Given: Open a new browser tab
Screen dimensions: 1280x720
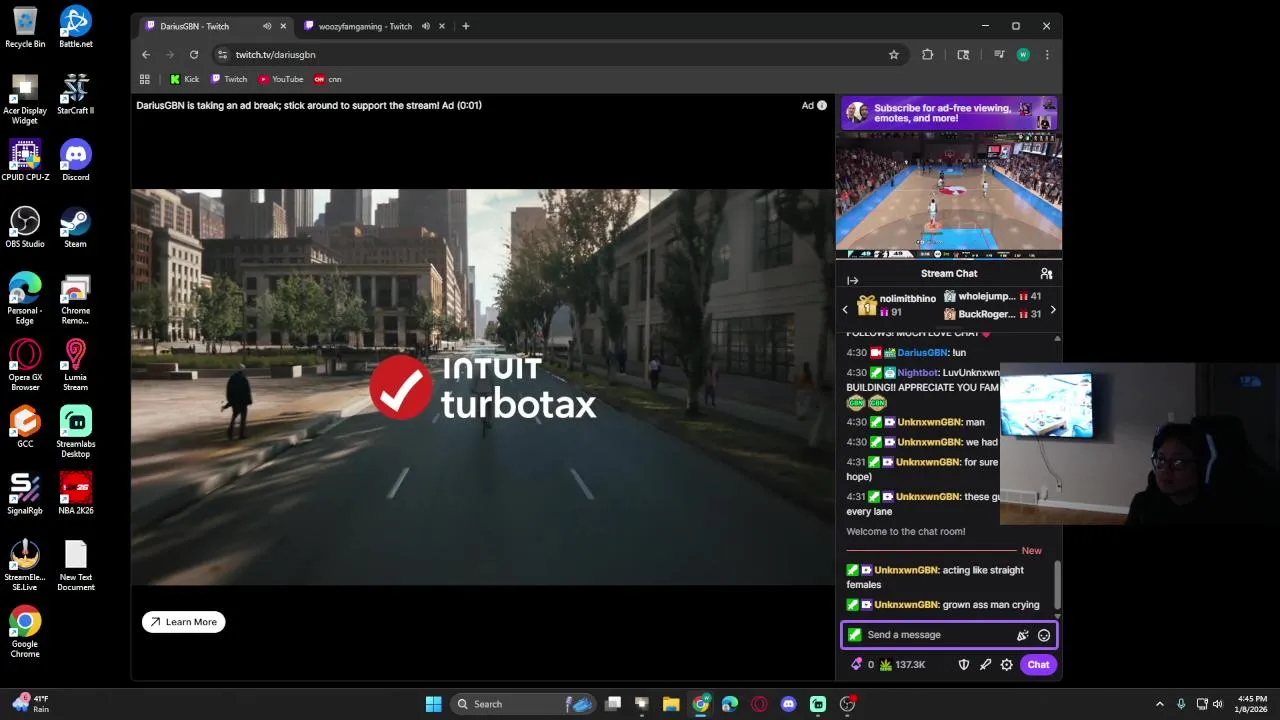Looking at the screenshot, I should tap(465, 26).
